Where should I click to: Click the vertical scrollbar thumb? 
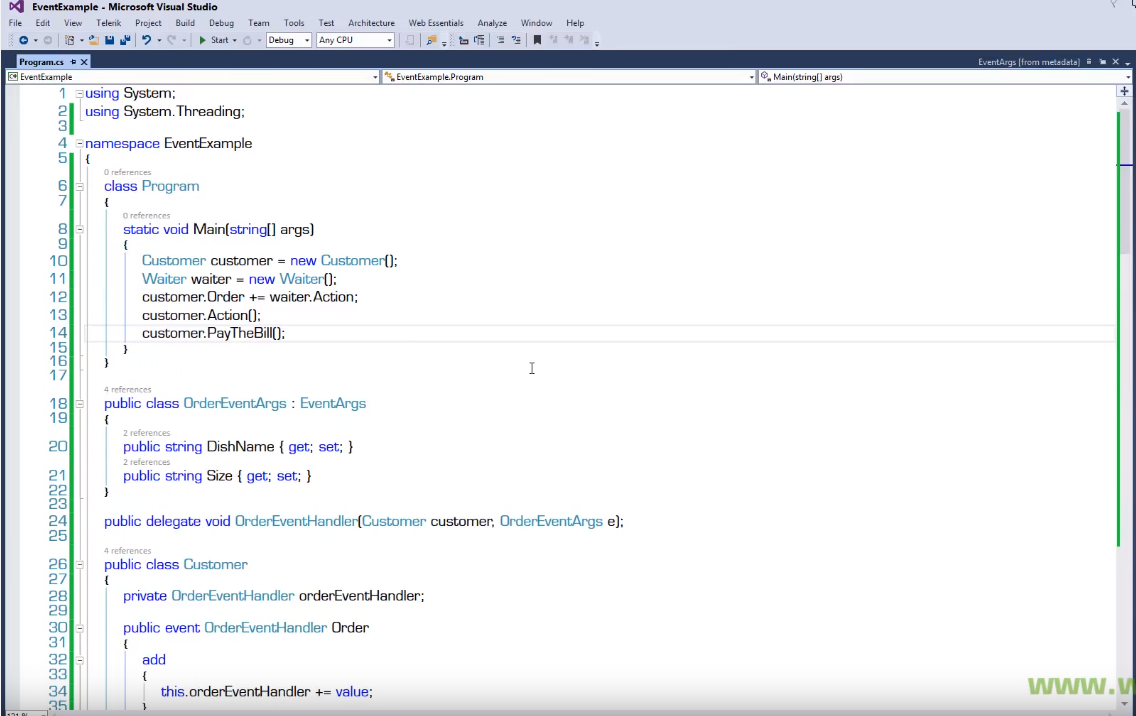tap(1124, 181)
